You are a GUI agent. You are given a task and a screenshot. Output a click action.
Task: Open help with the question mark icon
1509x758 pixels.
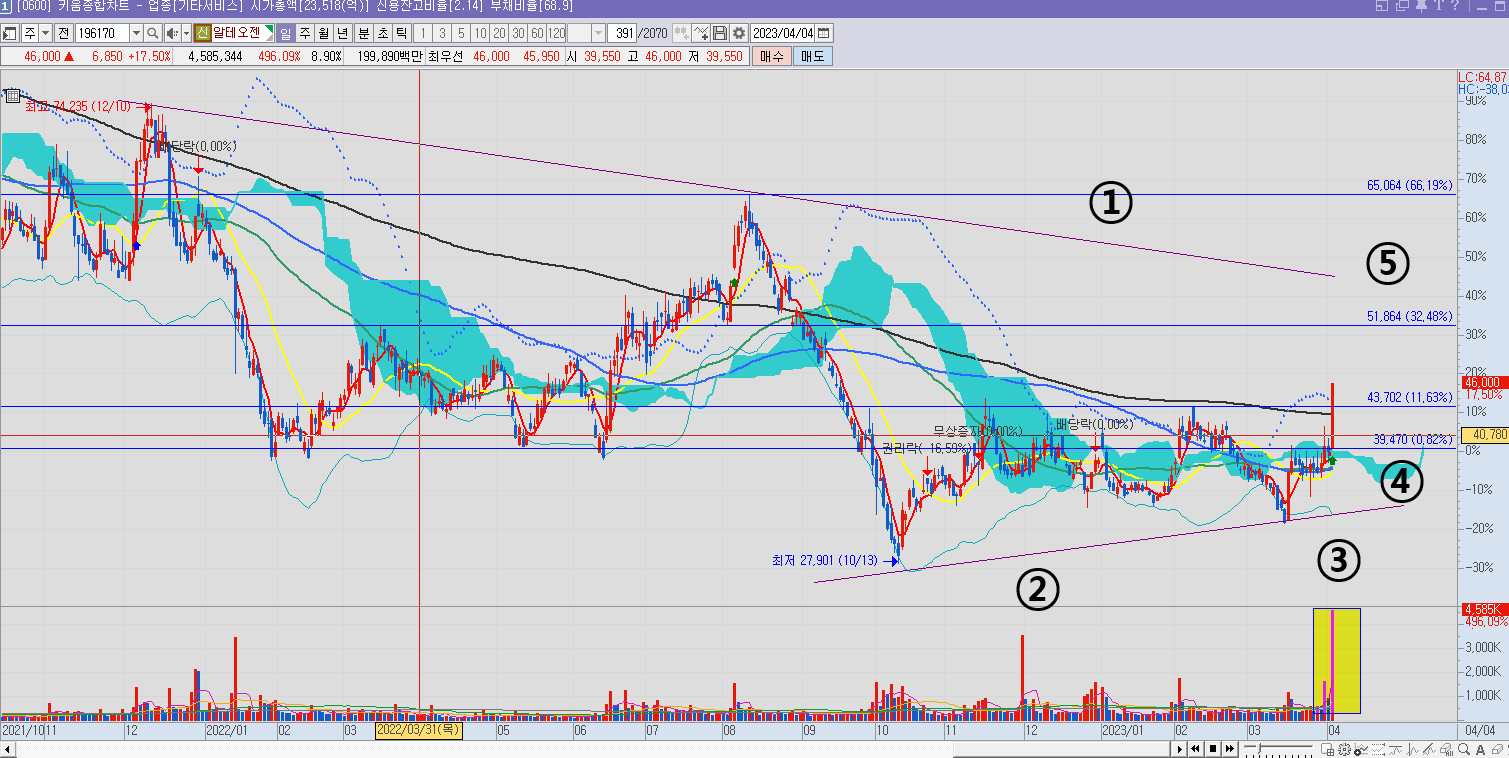tap(1455, 6)
